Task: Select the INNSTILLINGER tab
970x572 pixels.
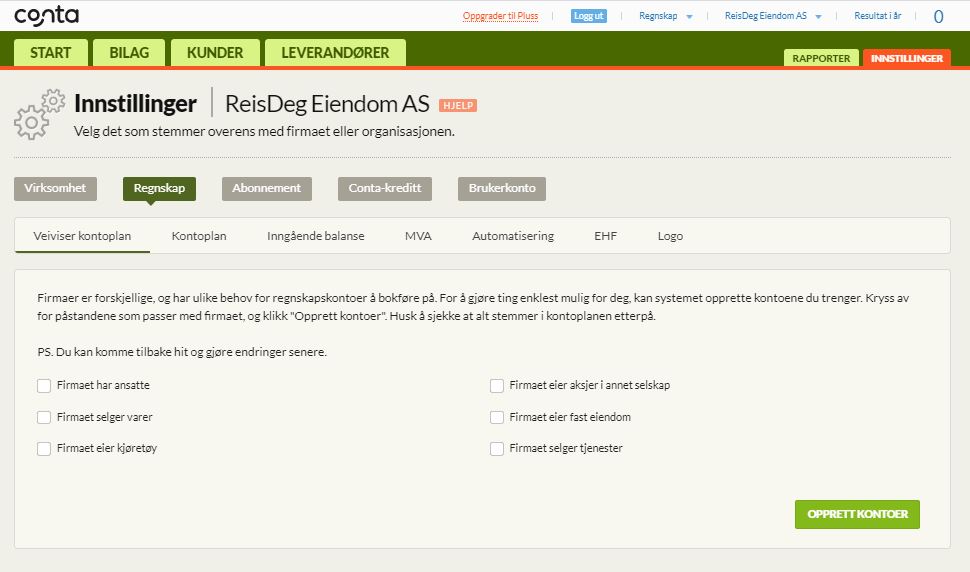Action: 907,58
